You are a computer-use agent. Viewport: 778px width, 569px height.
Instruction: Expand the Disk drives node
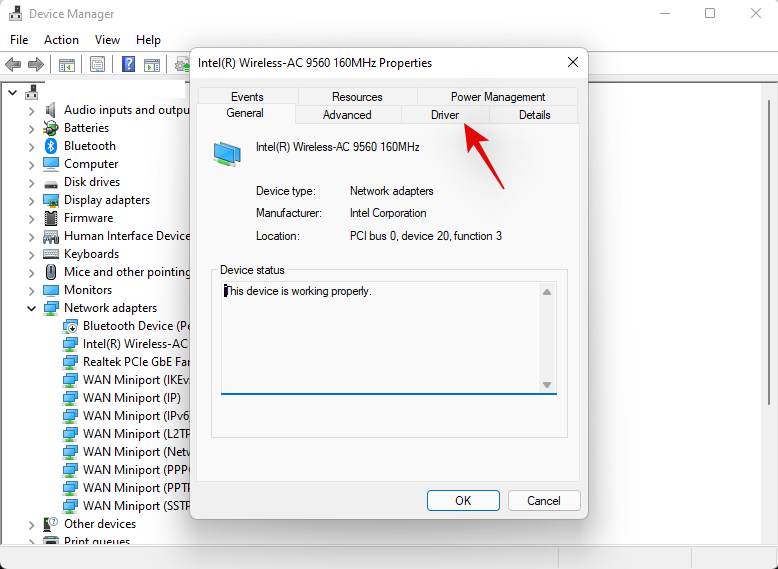[x=31, y=183]
